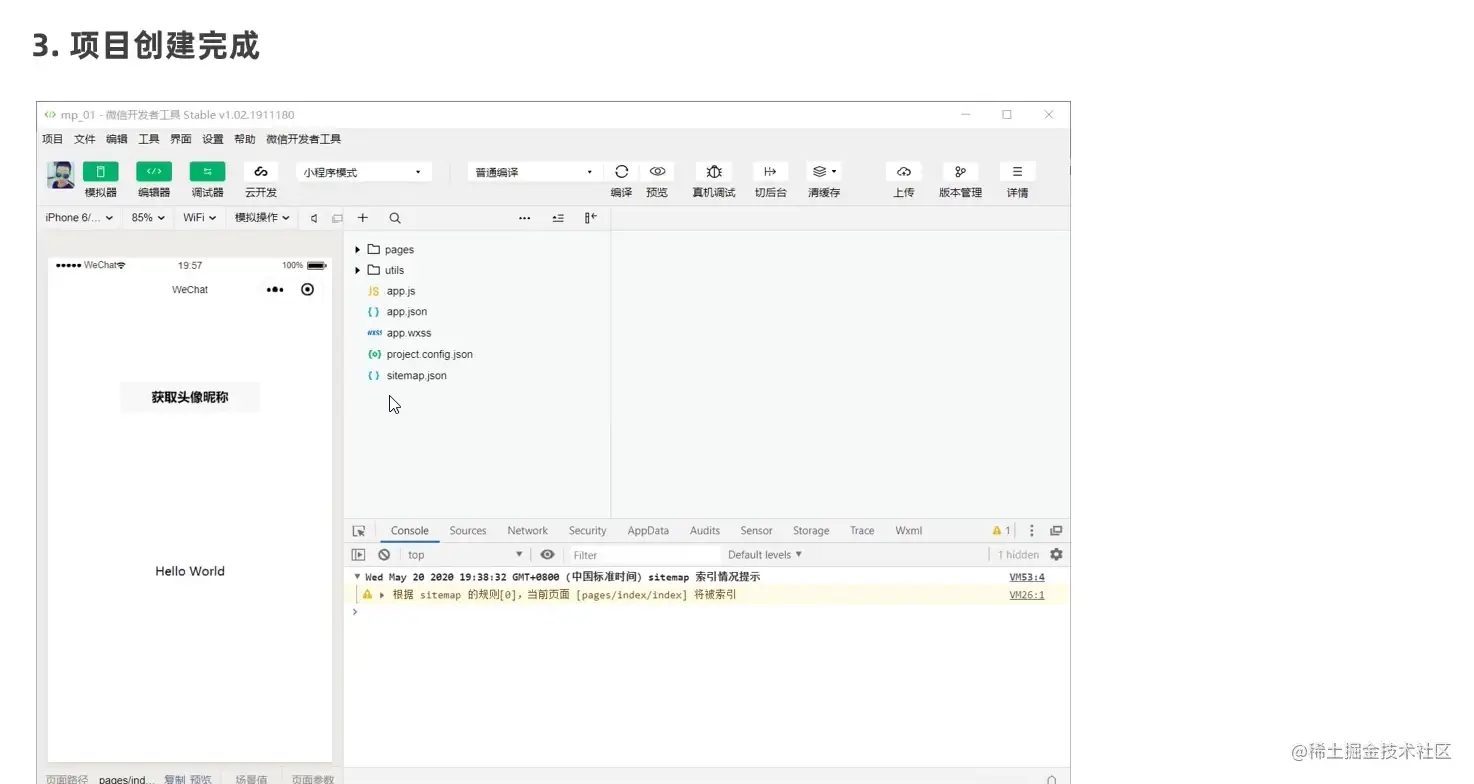Open the 界面 menu
This screenshot has width=1474, height=784.
pos(181,139)
